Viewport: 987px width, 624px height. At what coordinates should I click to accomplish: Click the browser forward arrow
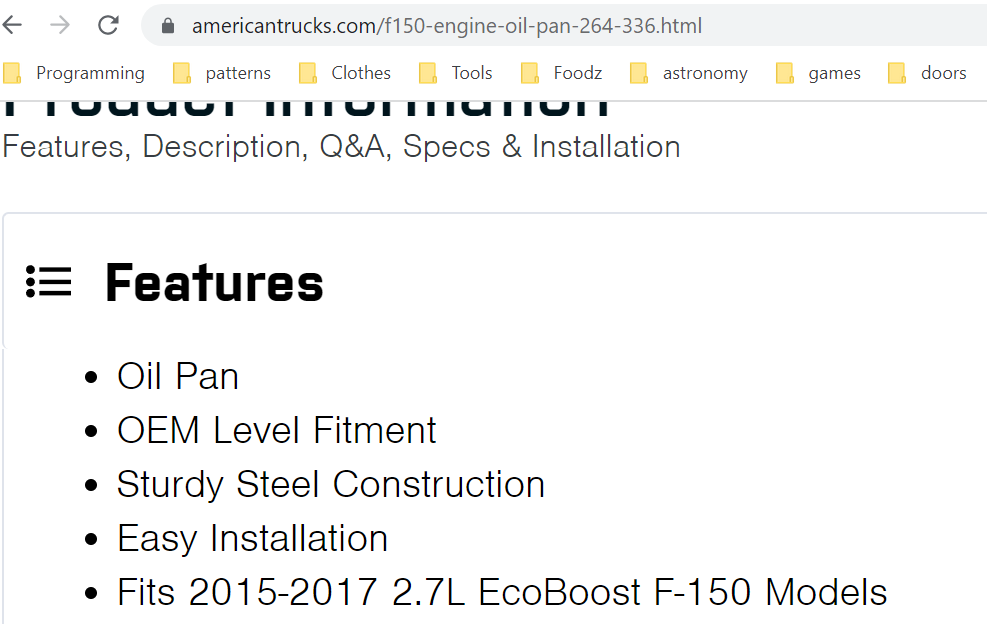tap(60, 25)
